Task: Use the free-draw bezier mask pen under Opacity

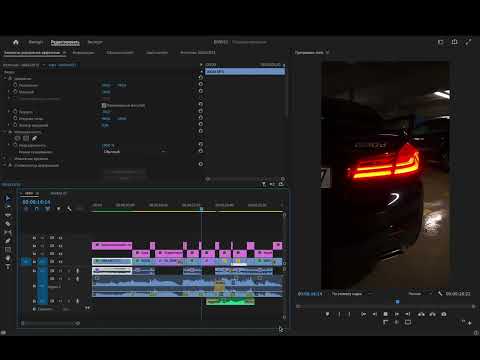Action: click(34, 138)
